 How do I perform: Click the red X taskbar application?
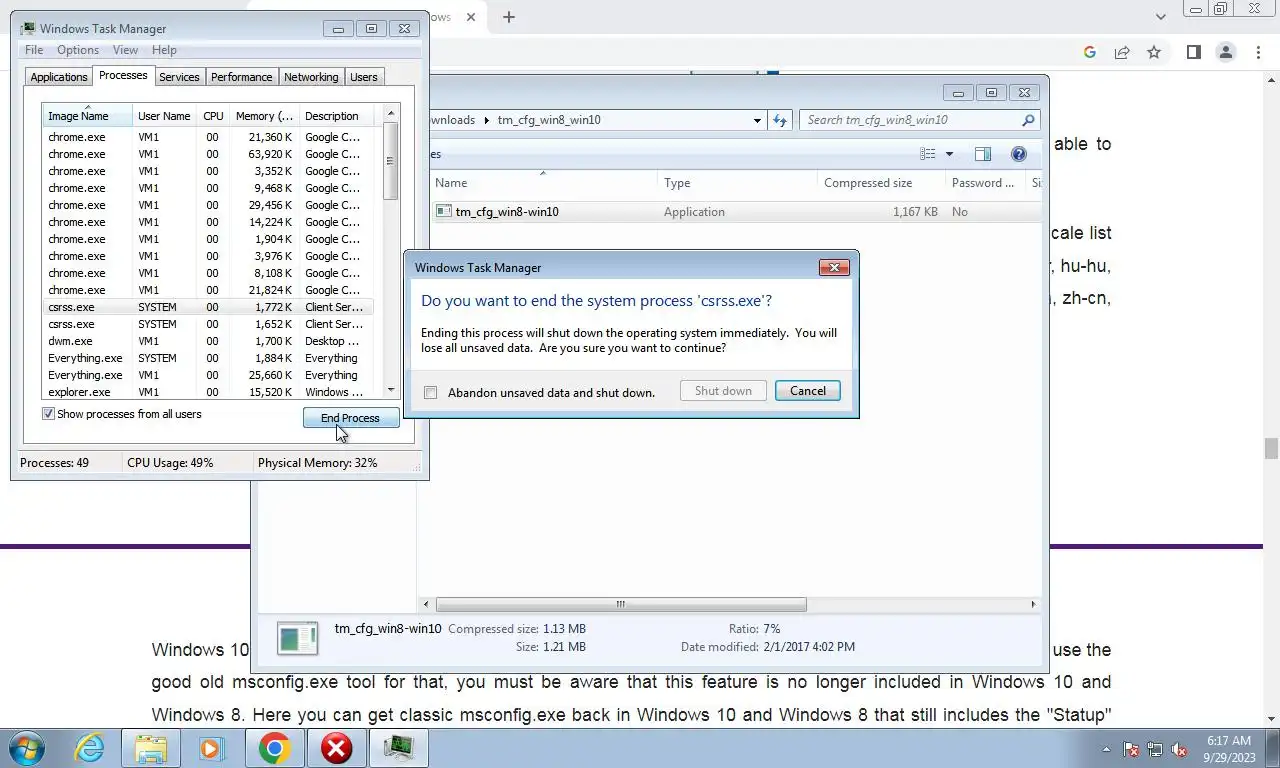tap(336, 747)
